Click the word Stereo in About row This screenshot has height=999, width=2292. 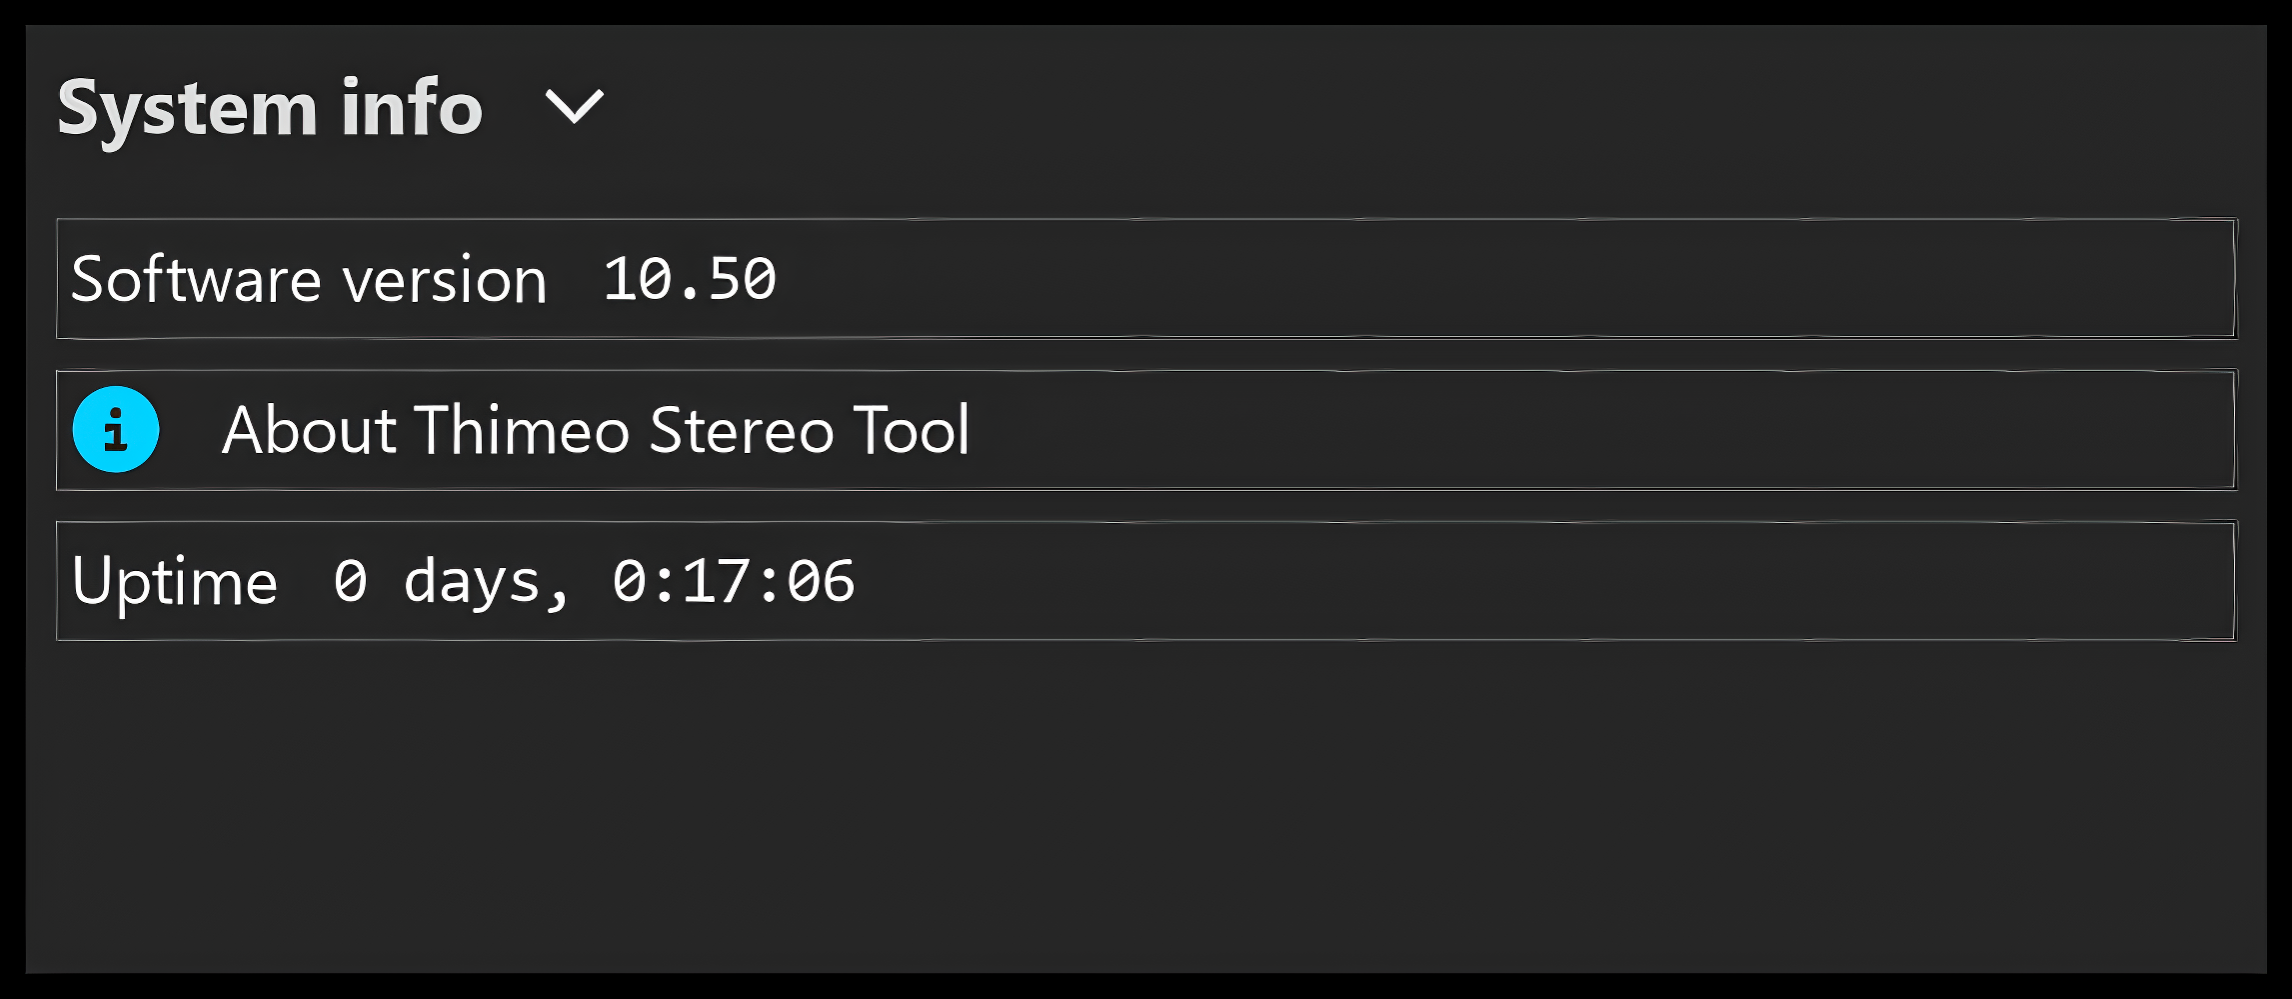pos(741,430)
